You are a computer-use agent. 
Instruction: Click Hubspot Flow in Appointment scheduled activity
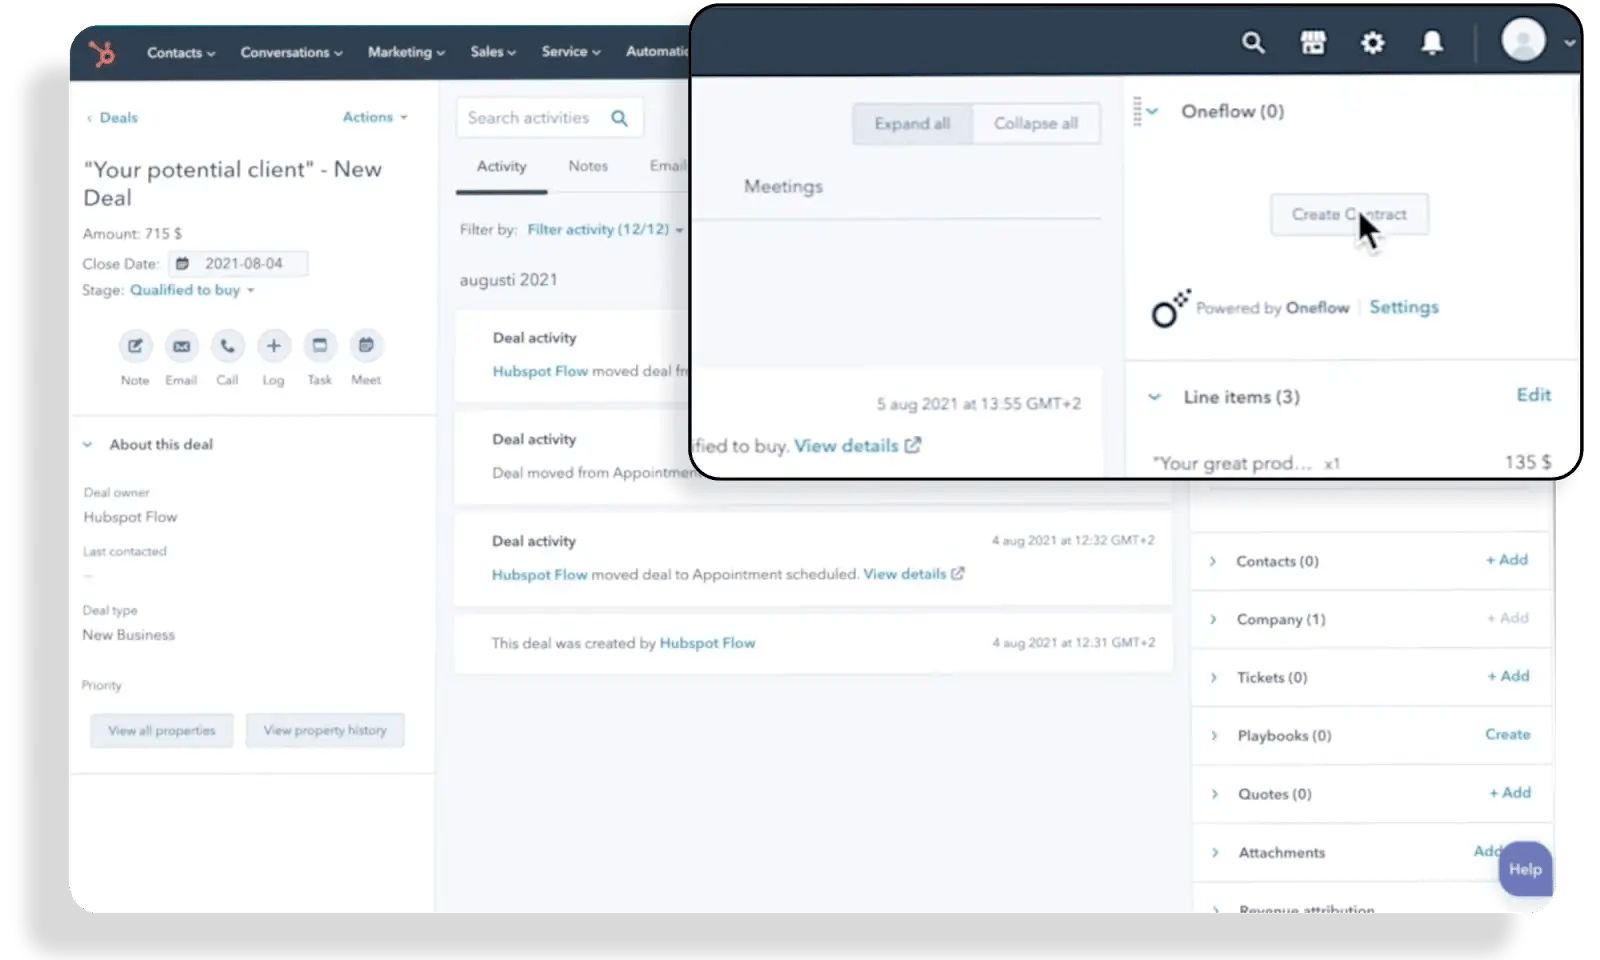point(539,575)
